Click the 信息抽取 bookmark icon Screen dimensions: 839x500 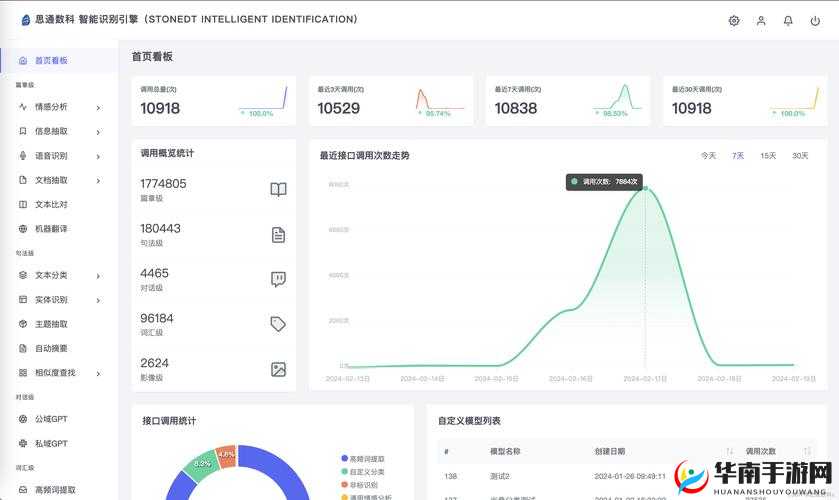[22, 131]
